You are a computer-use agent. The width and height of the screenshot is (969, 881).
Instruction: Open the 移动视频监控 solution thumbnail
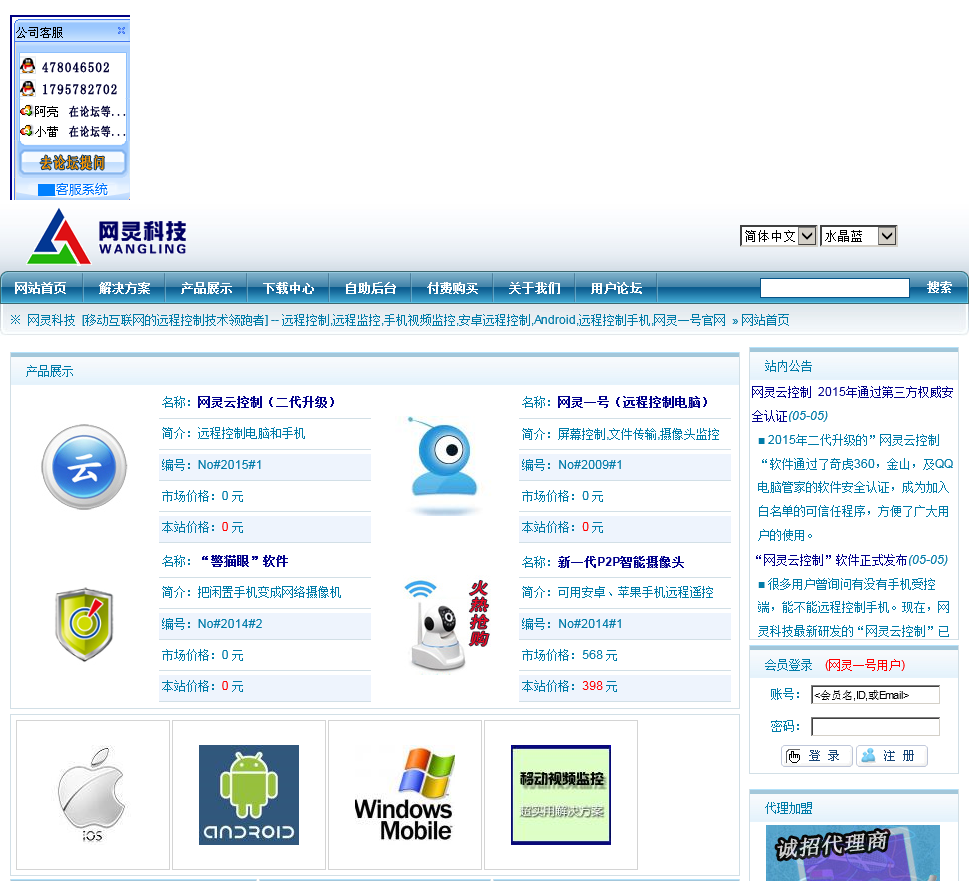pyautogui.click(x=561, y=795)
